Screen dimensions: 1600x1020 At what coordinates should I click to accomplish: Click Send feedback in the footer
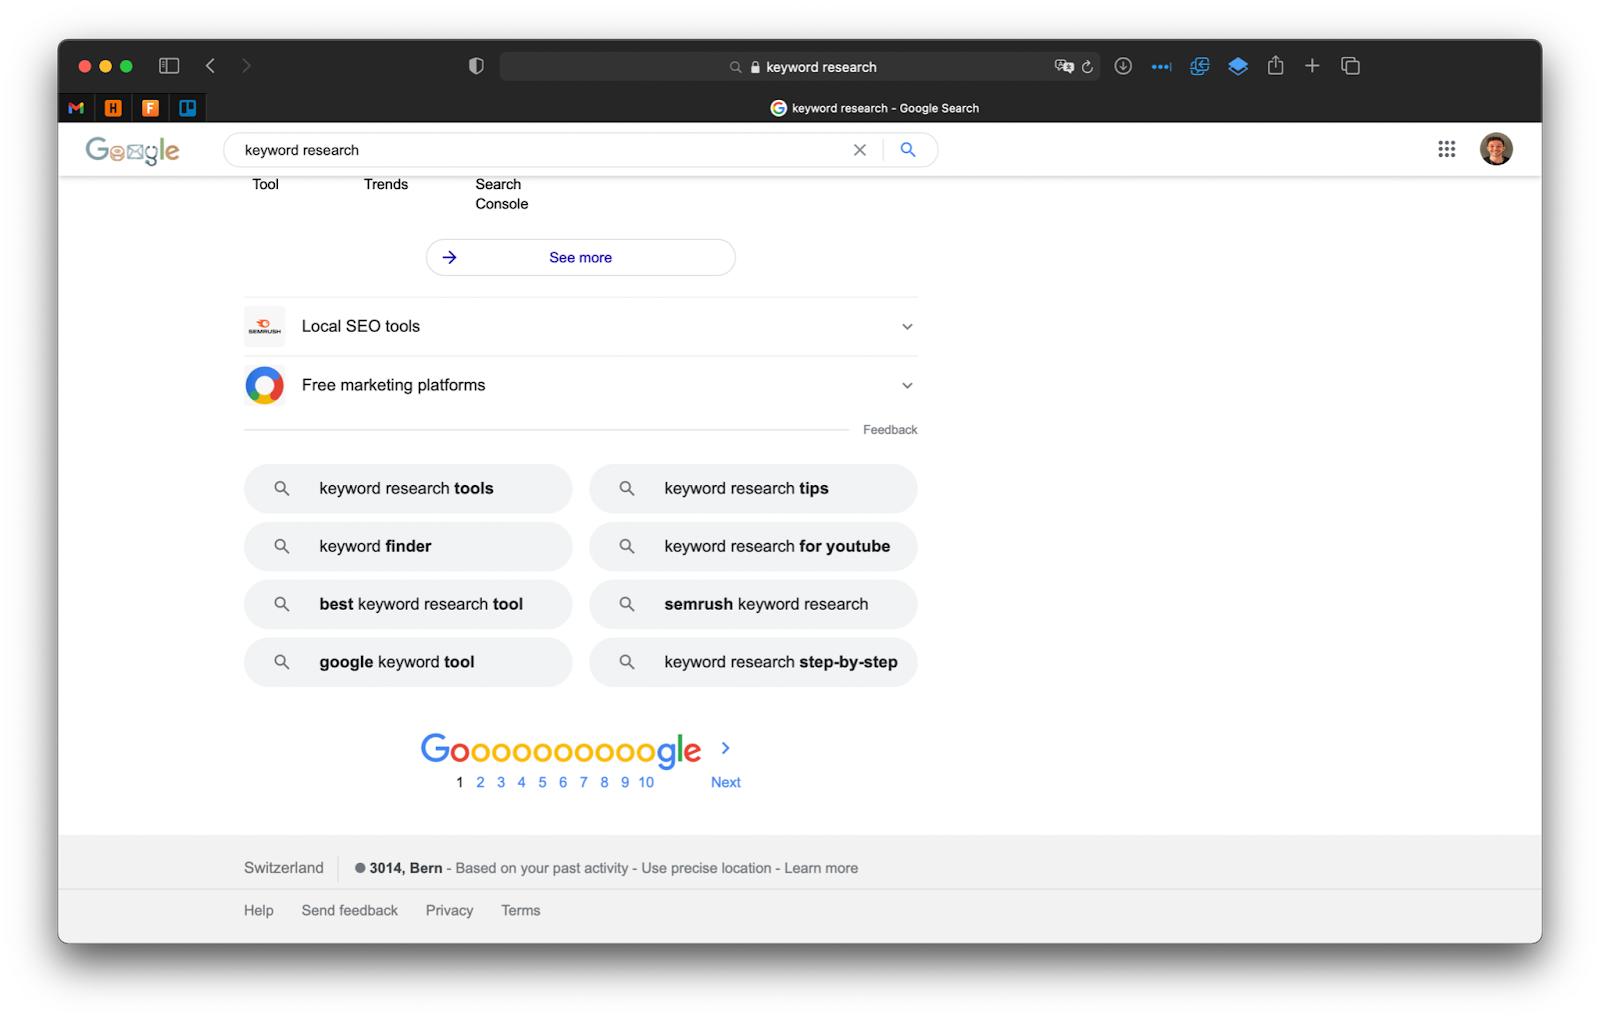[x=350, y=910]
